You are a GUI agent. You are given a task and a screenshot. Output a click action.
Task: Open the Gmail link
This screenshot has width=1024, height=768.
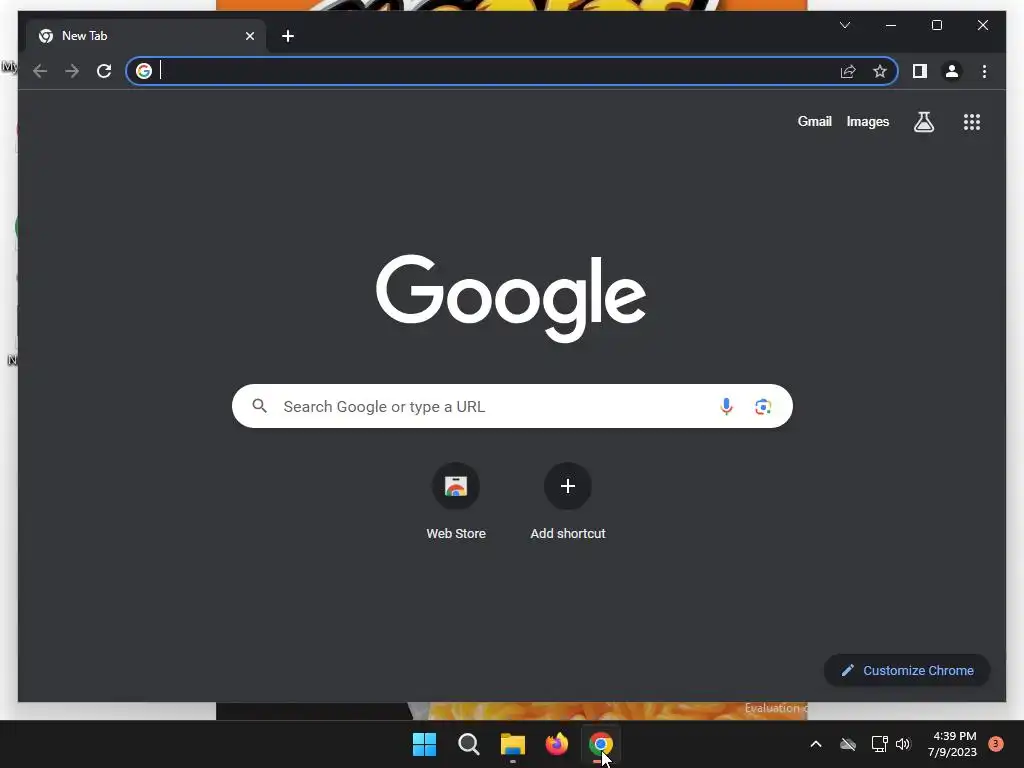814,121
